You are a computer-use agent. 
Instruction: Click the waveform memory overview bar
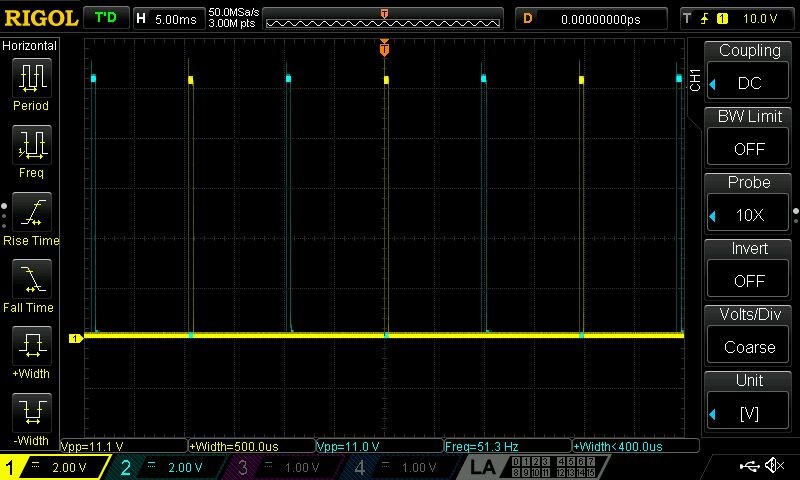[383, 19]
